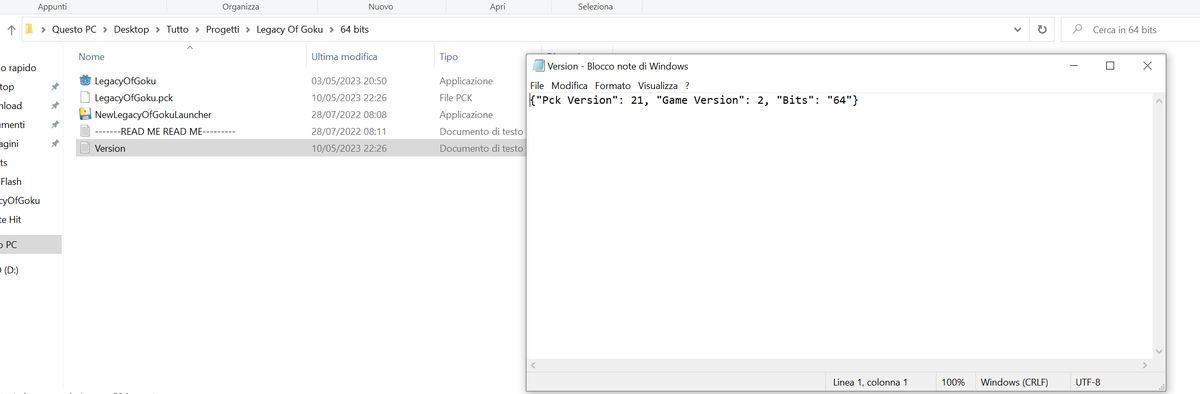Select the Questo PC item in the sidebar
1200x394 pixels.
pos(30,244)
